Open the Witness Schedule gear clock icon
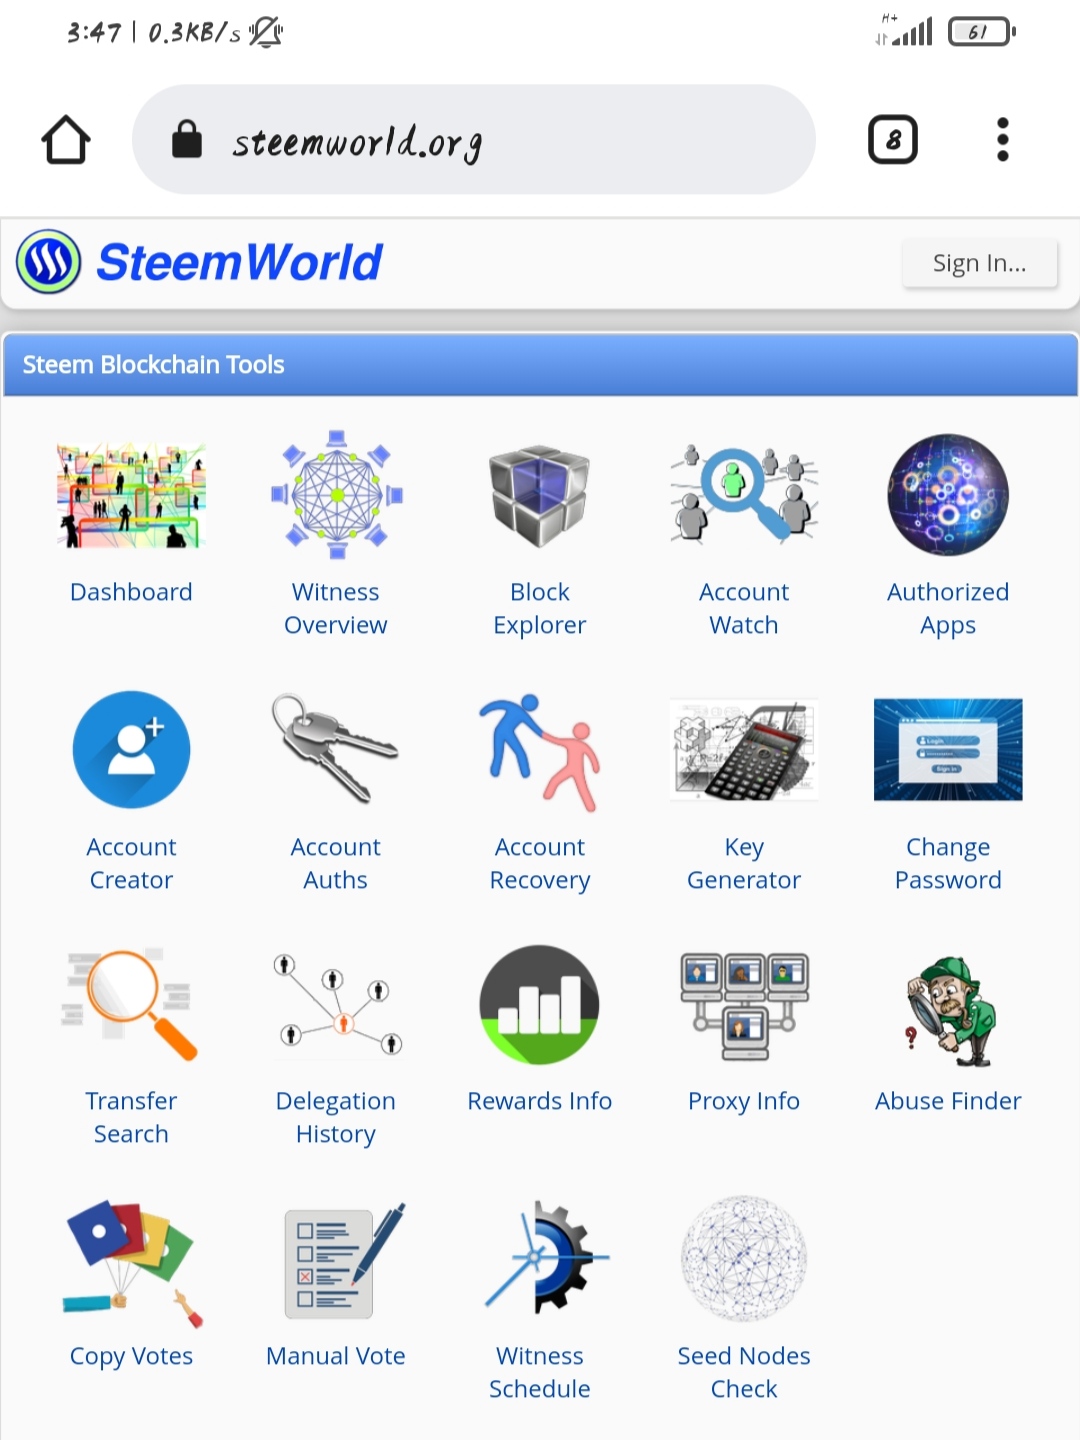The height and width of the screenshot is (1440, 1080). click(x=545, y=1258)
